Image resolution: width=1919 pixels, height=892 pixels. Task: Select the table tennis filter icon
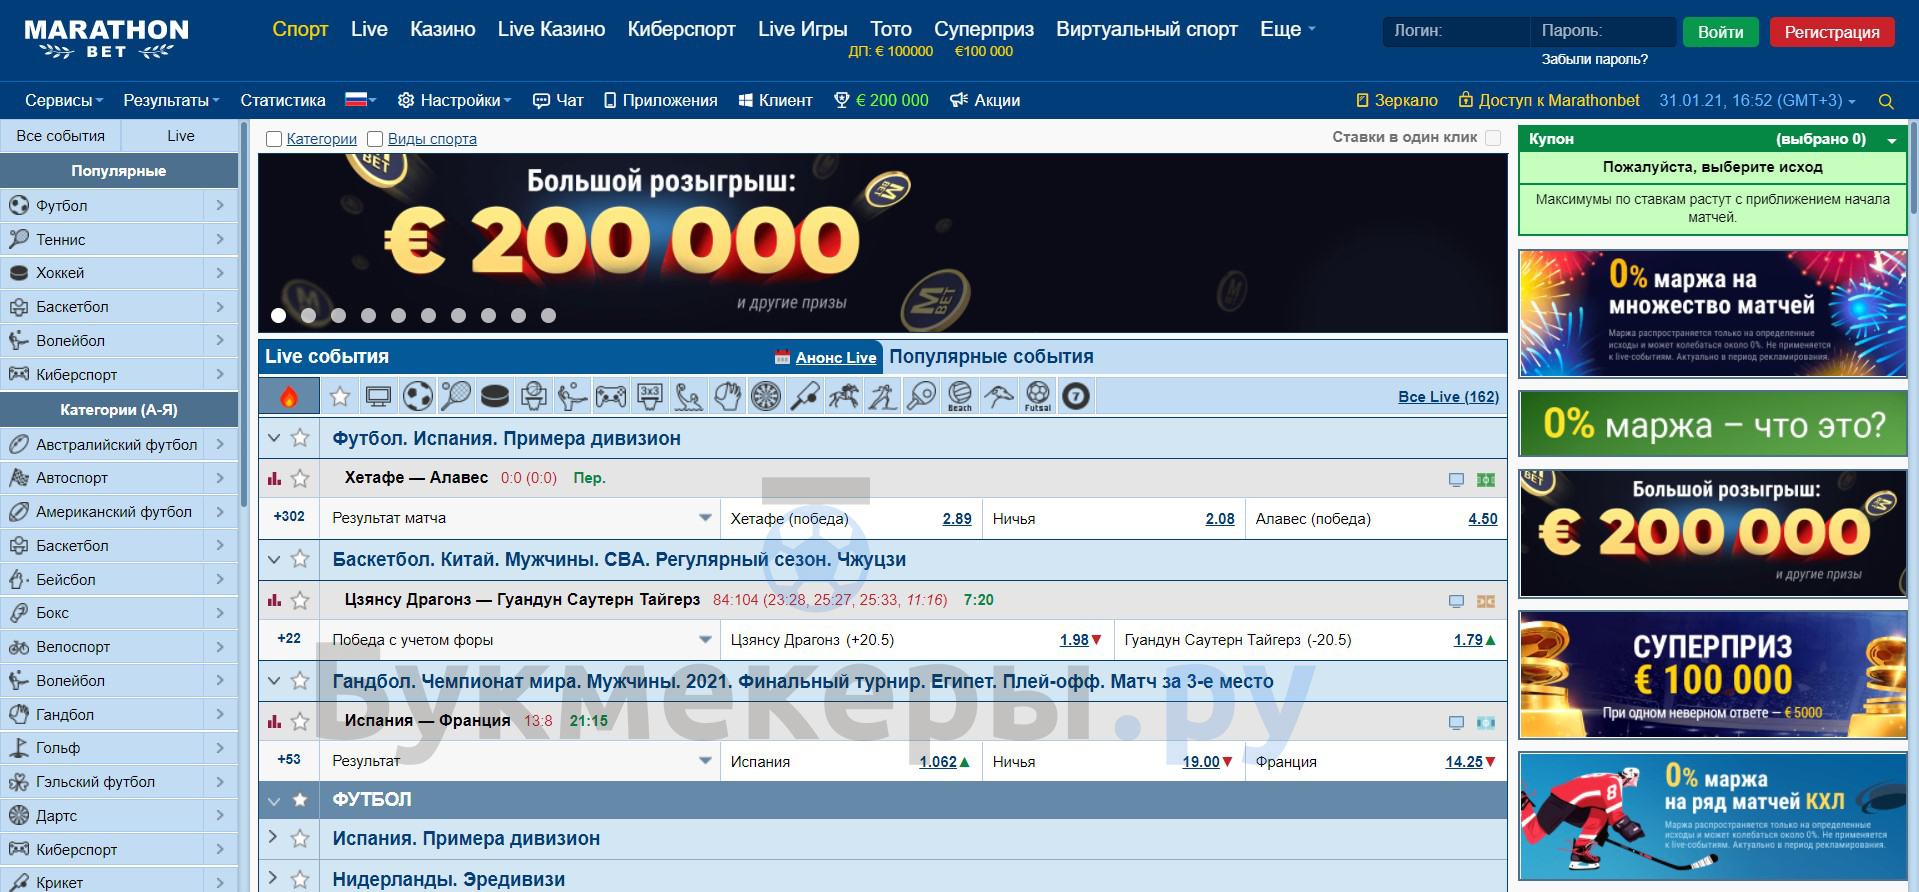(x=921, y=397)
